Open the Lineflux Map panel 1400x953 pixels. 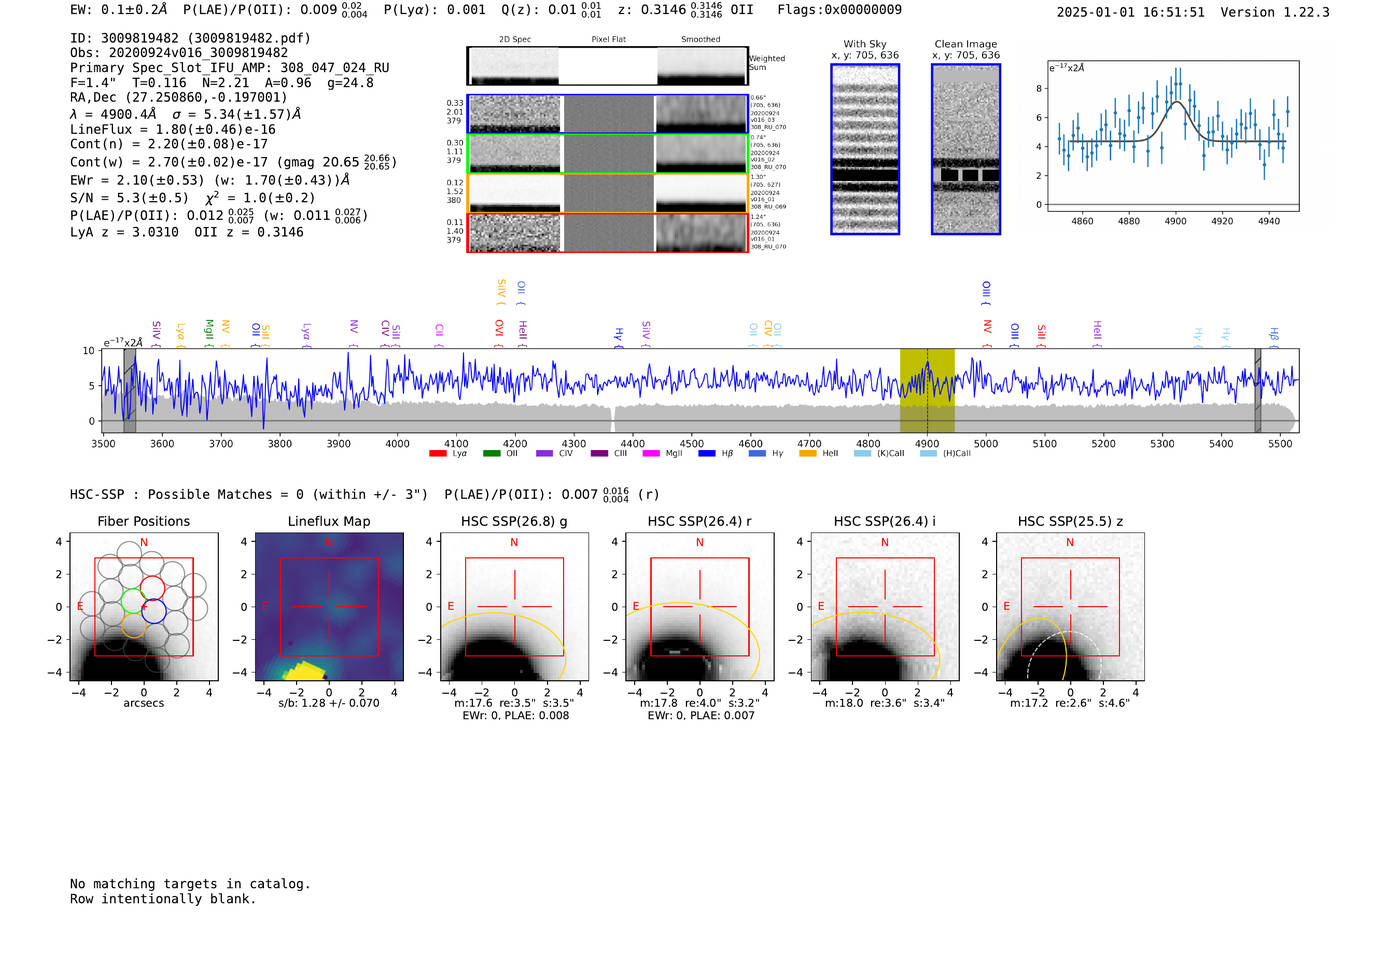click(x=329, y=607)
